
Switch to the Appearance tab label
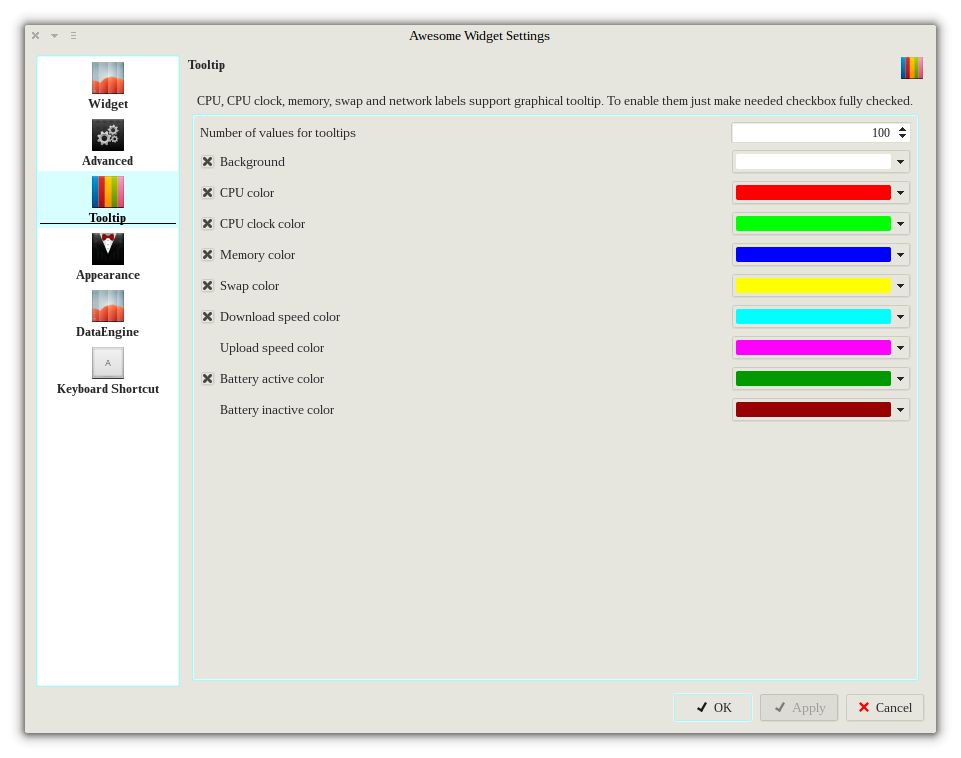point(108,275)
